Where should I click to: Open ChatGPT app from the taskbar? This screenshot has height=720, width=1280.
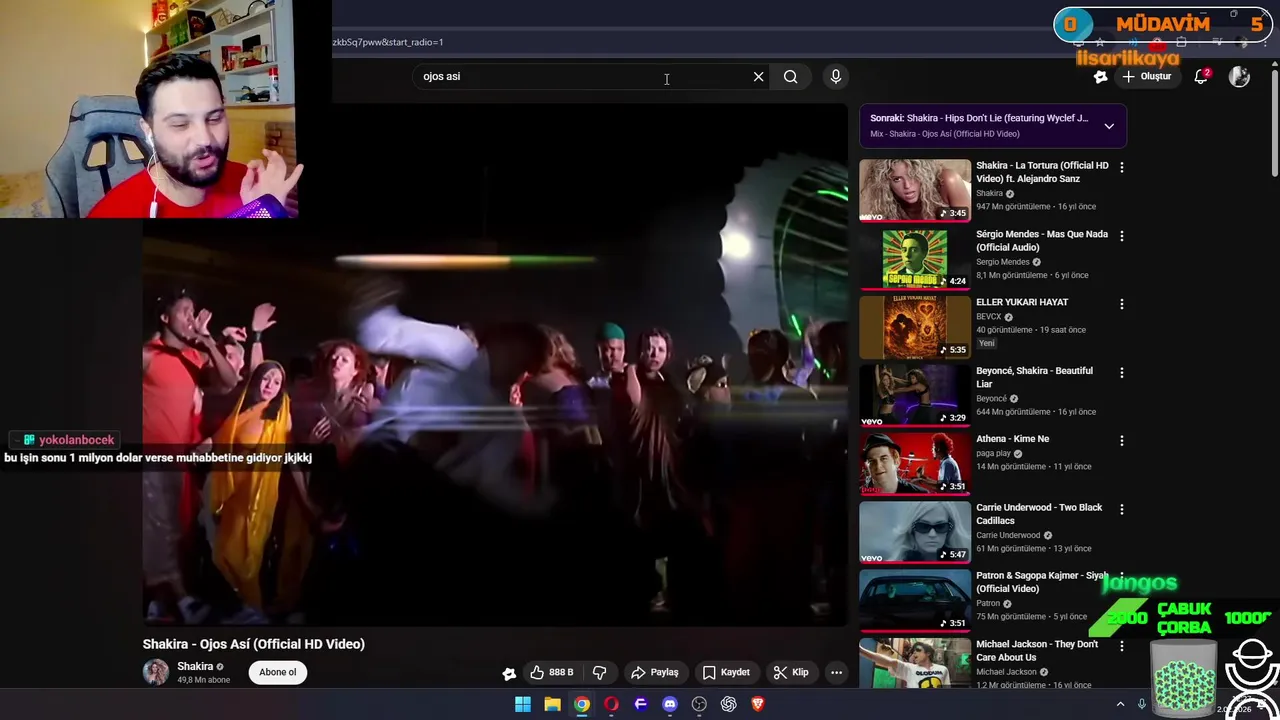click(x=729, y=704)
